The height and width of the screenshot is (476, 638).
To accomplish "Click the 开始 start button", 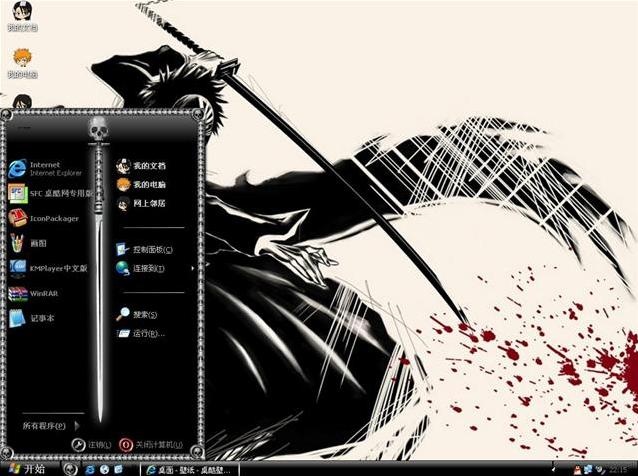I will pyautogui.click(x=27, y=469).
